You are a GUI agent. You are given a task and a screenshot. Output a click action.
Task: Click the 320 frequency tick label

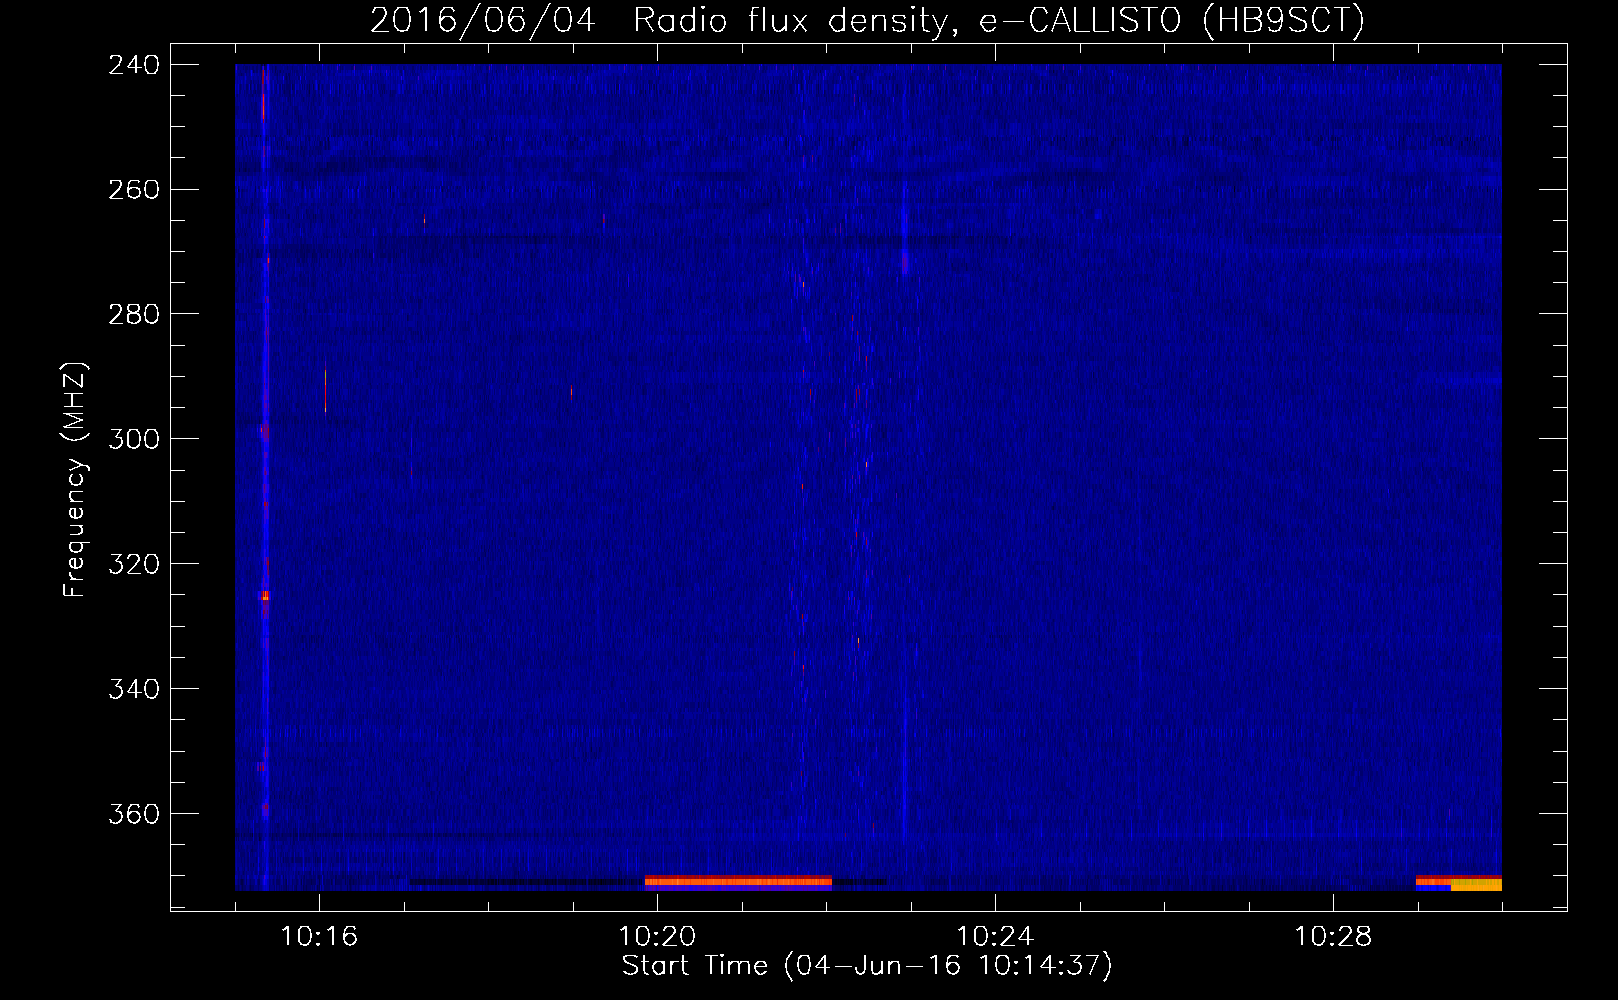(x=134, y=565)
